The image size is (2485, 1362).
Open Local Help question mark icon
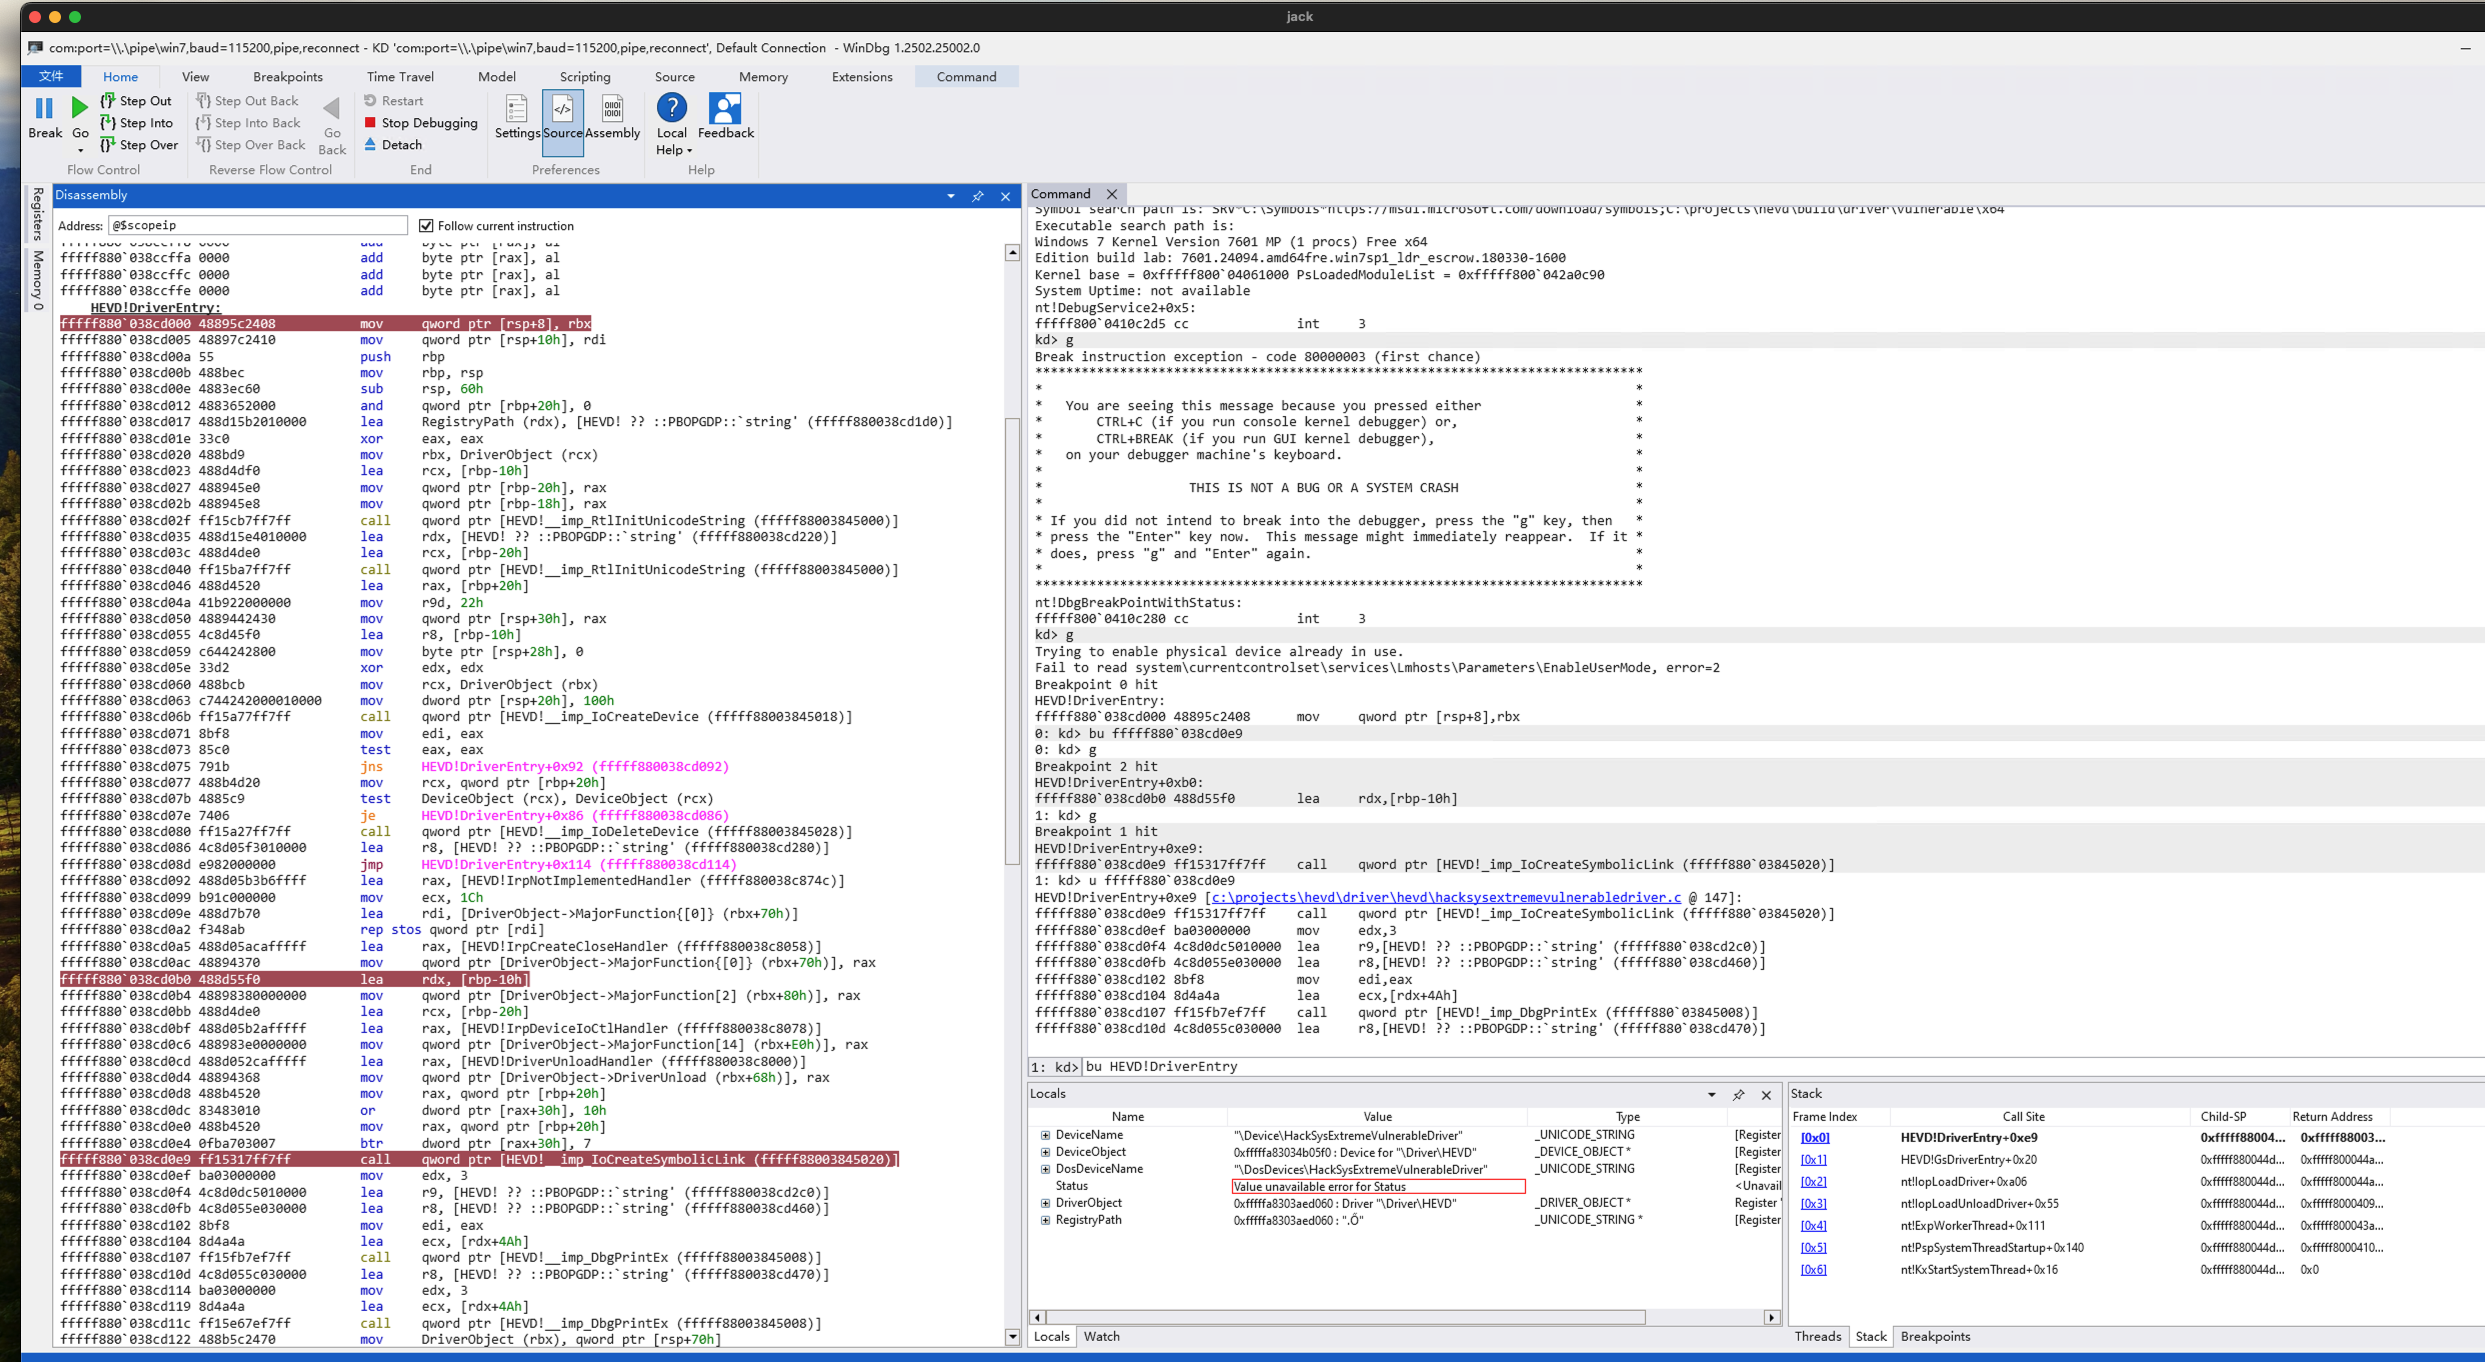coord(671,108)
